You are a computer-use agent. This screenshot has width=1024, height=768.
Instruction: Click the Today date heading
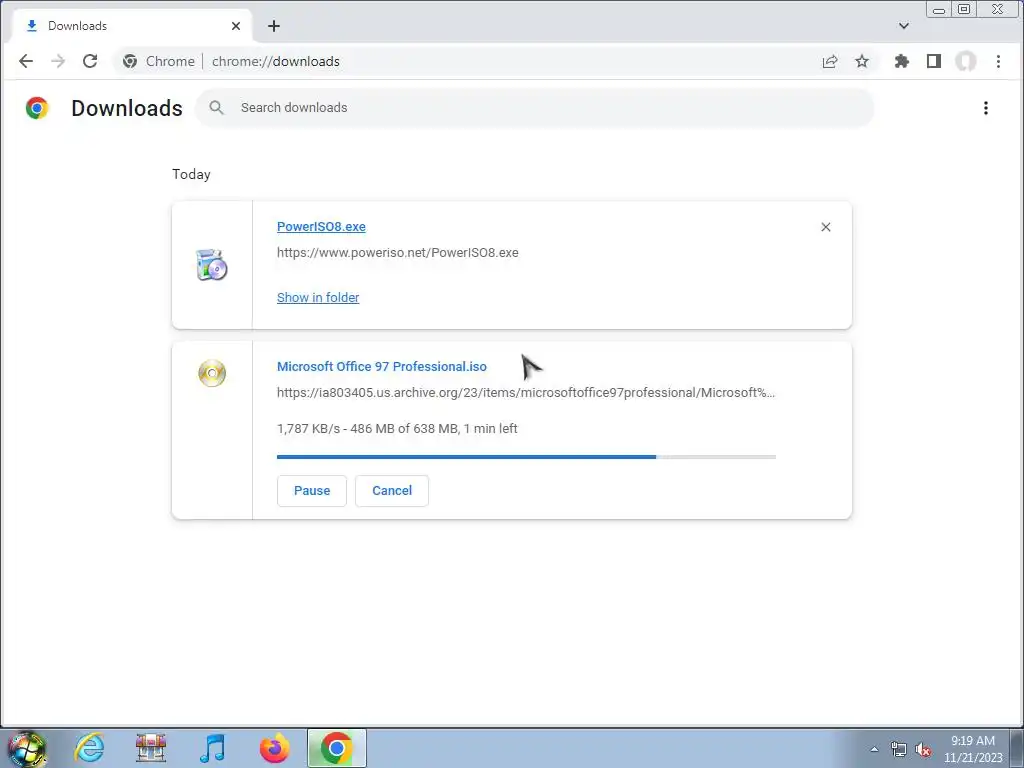(x=191, y=174)
